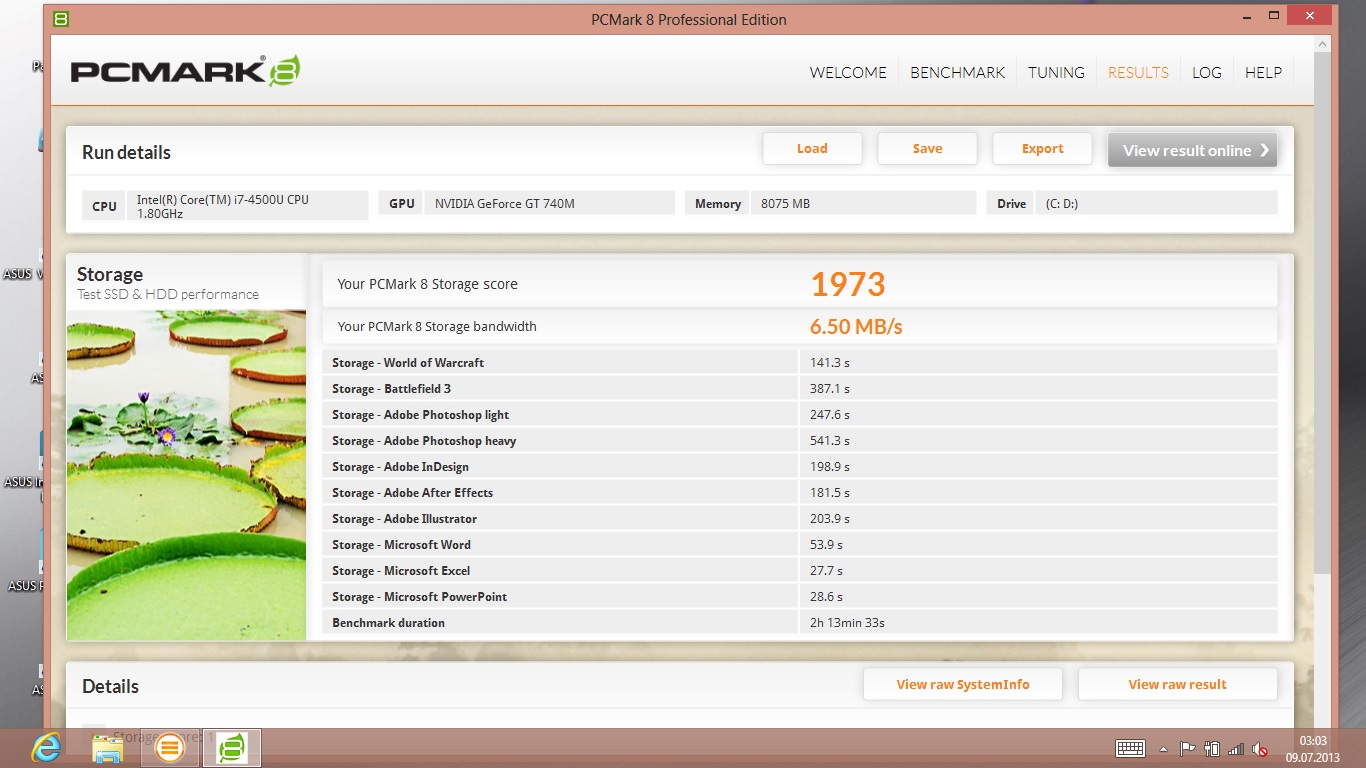Viewport: 1366px width, 768px height.
Task: Click the PCMark 8 title bar icon
Action: 60,19
